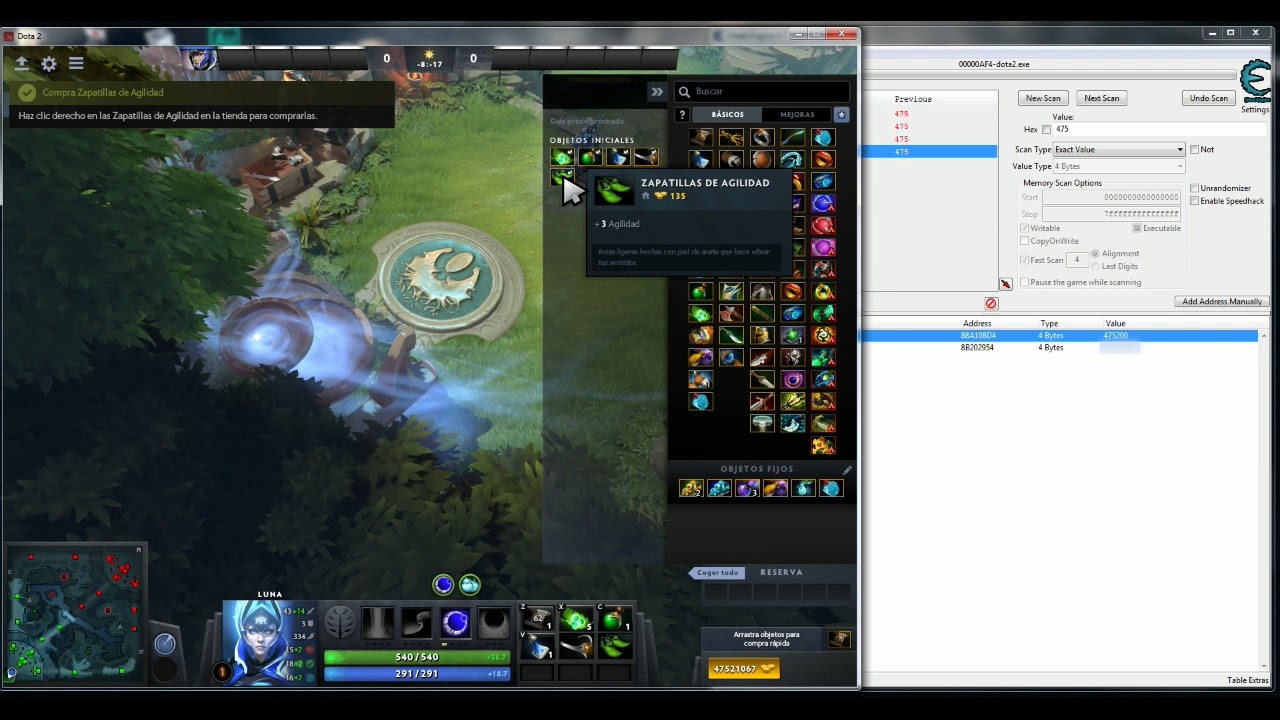Toggle the Hex checkbox
The image size is (1280, 720).
coord(1047,130)
